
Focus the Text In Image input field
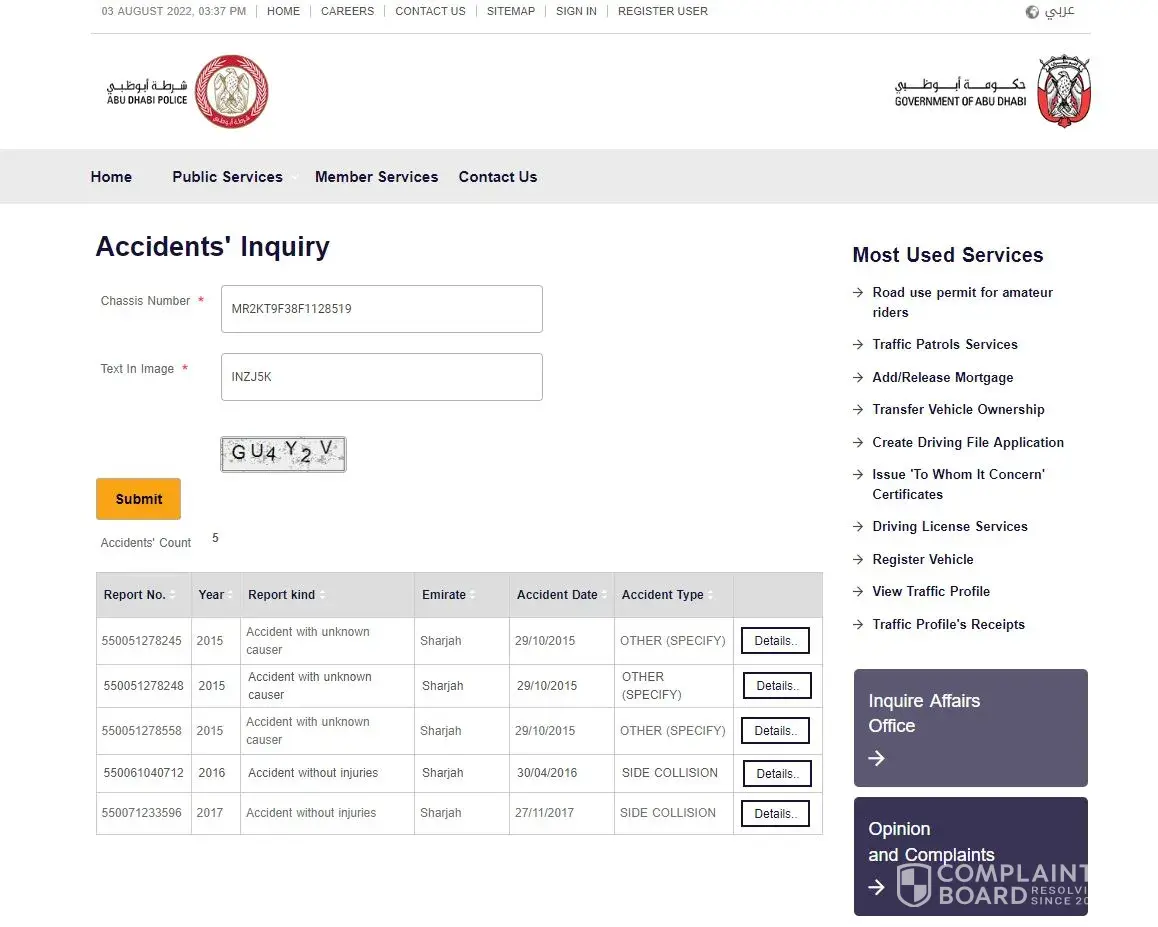click(382, 377)
